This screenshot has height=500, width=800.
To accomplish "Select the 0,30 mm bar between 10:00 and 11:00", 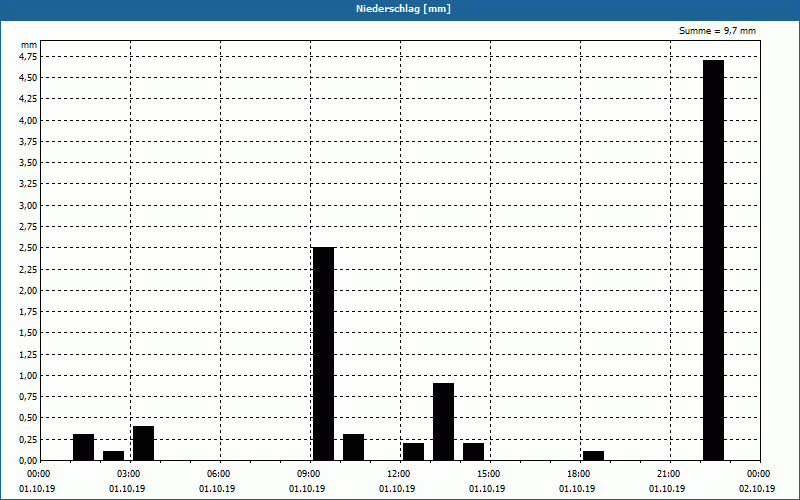I will point(354,447).
